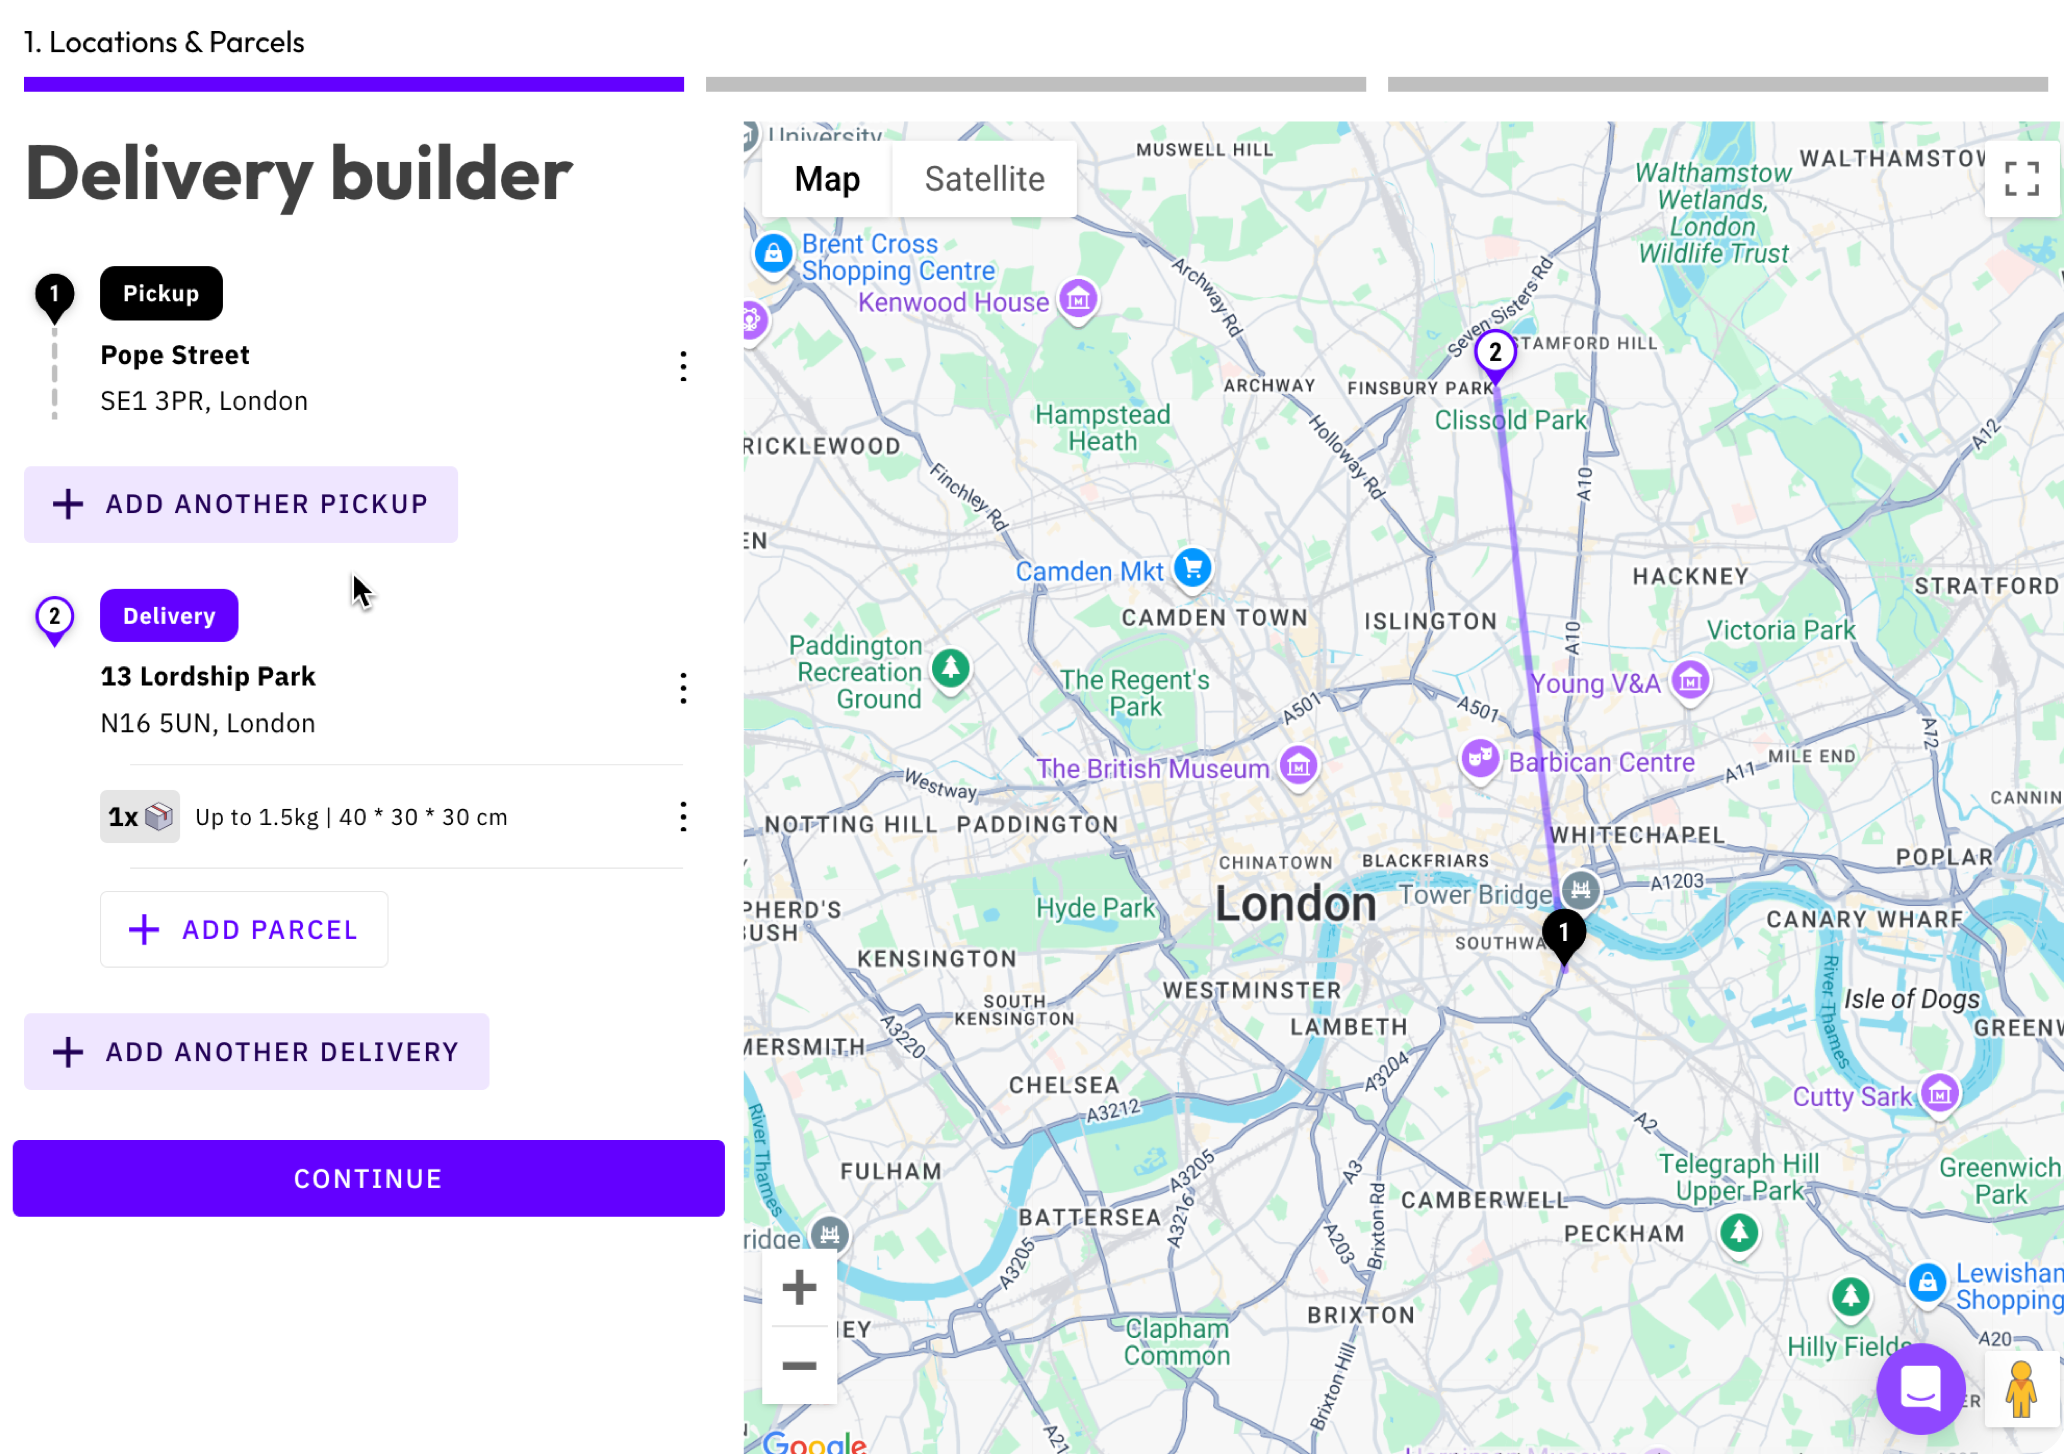Click the Add Parcel button
The image size is (2066, 1456).
pos(244,930)
